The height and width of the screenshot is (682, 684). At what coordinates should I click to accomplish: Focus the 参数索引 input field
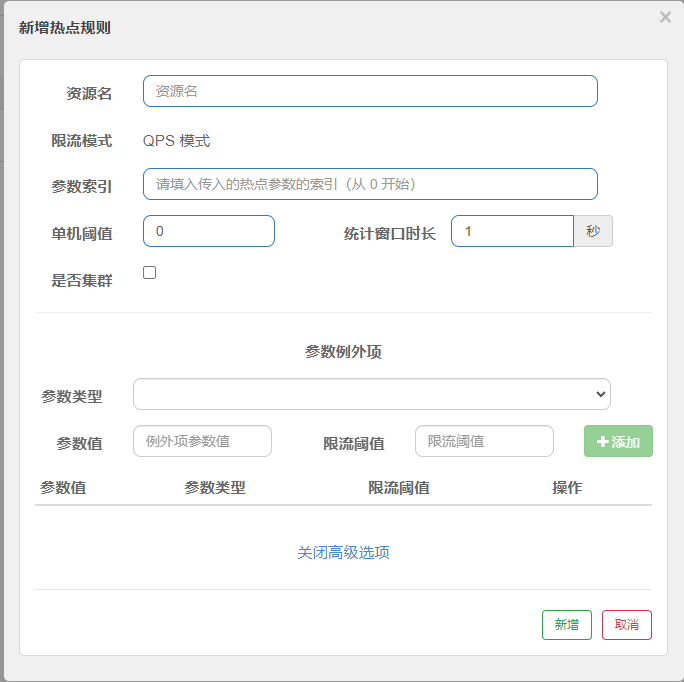click(x=370, y=184)
